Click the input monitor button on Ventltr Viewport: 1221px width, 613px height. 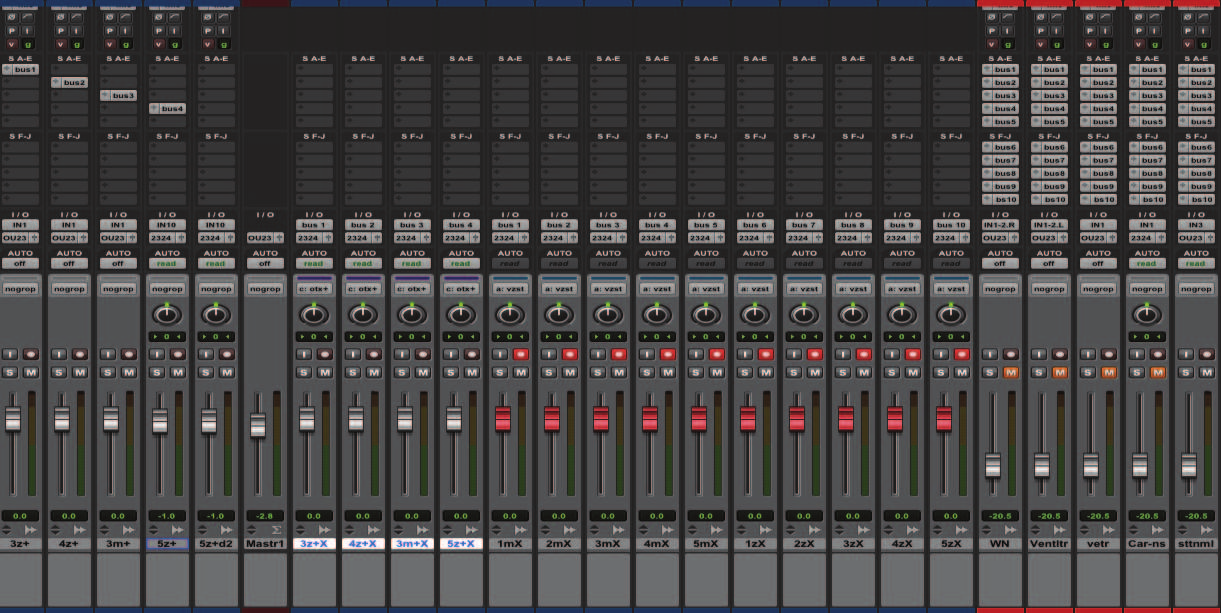[x=1041, y=354]
